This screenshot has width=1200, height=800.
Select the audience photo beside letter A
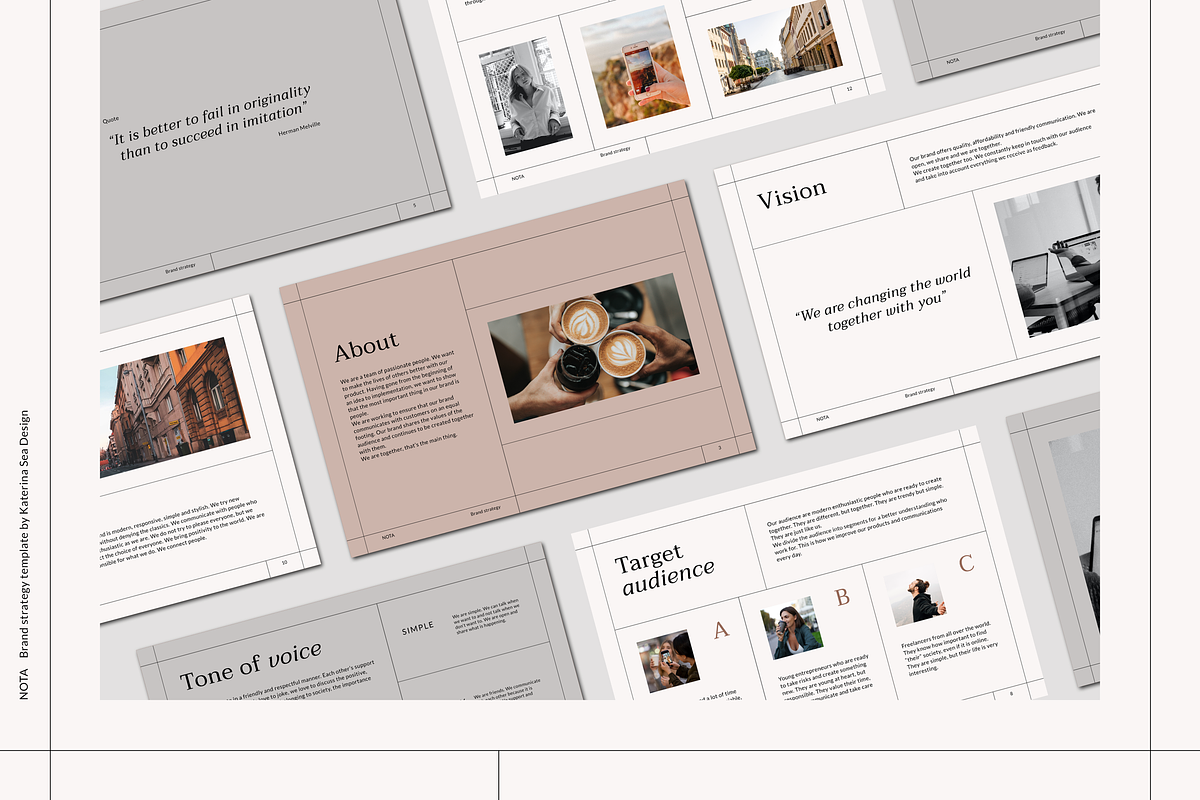point(668,661)
